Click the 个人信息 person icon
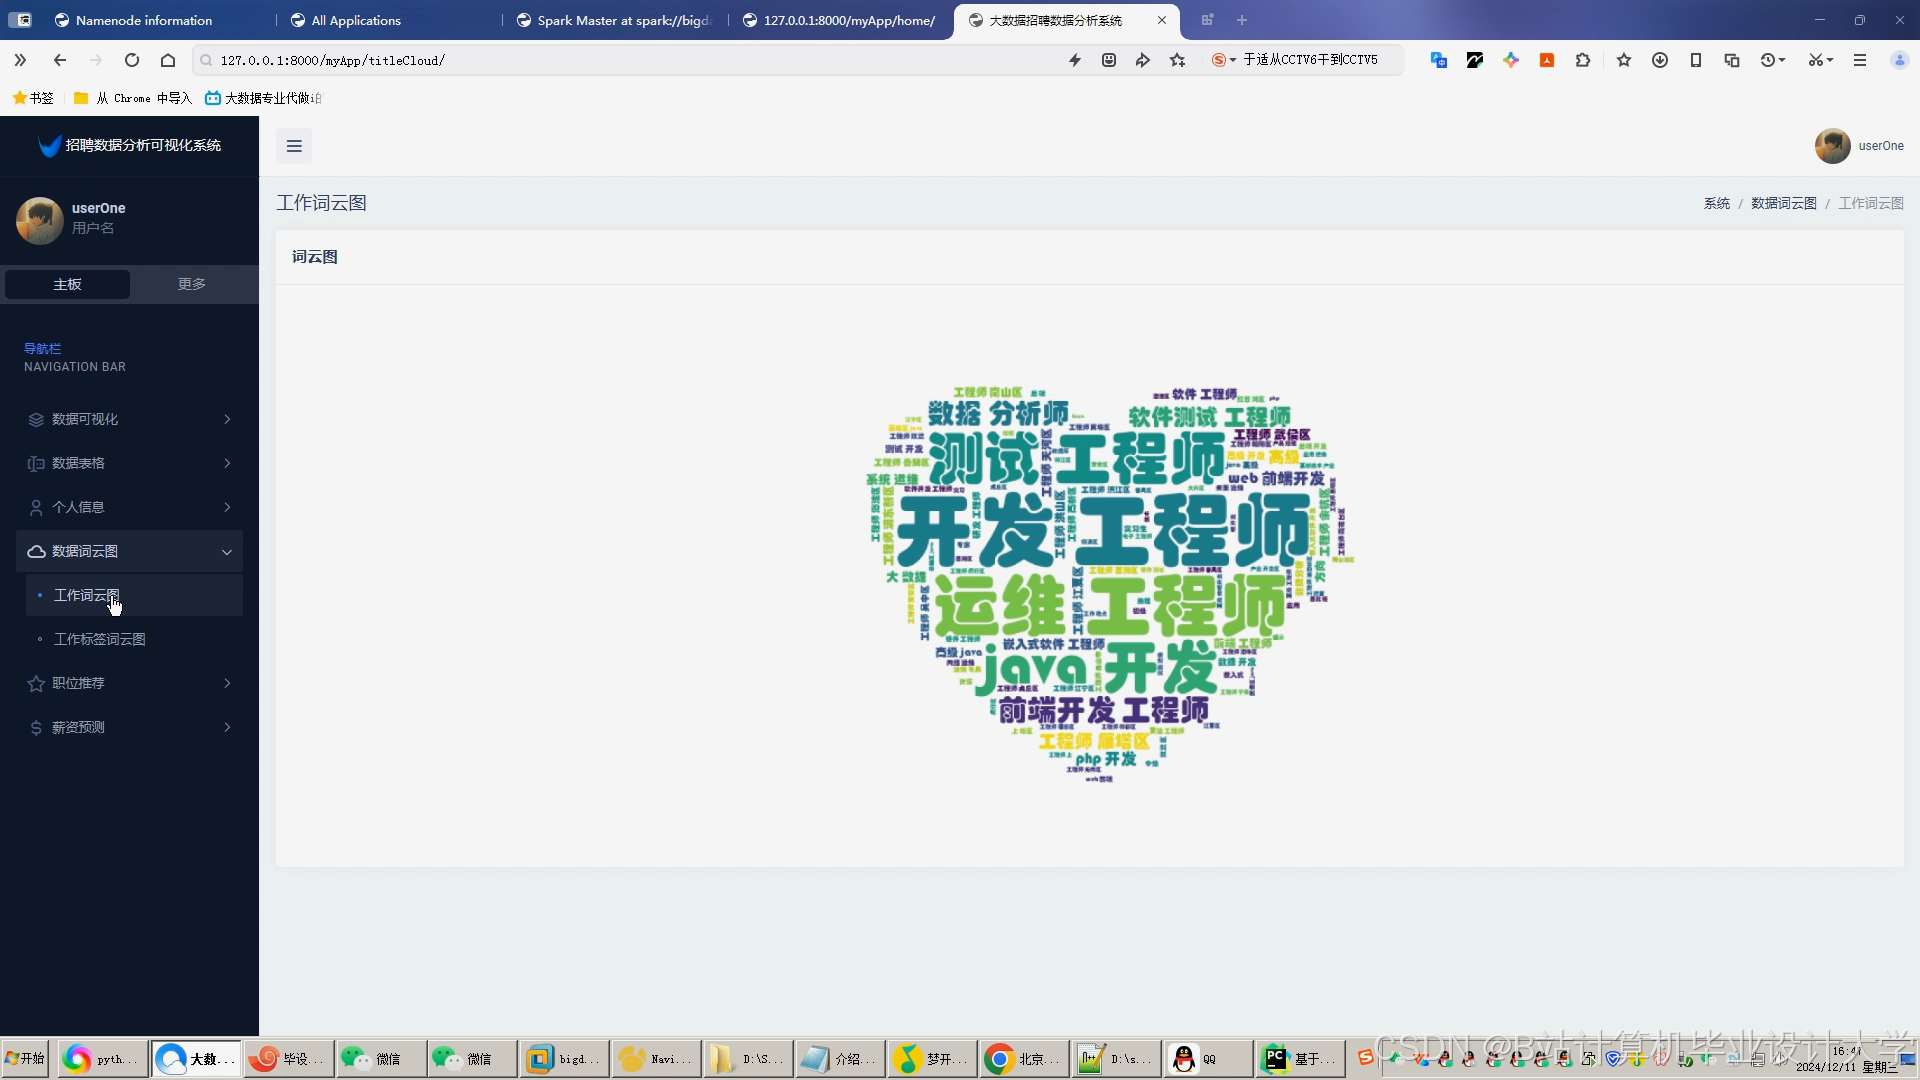The image size is (1920, 1080). pyautogui.click(x=35, y=507)
